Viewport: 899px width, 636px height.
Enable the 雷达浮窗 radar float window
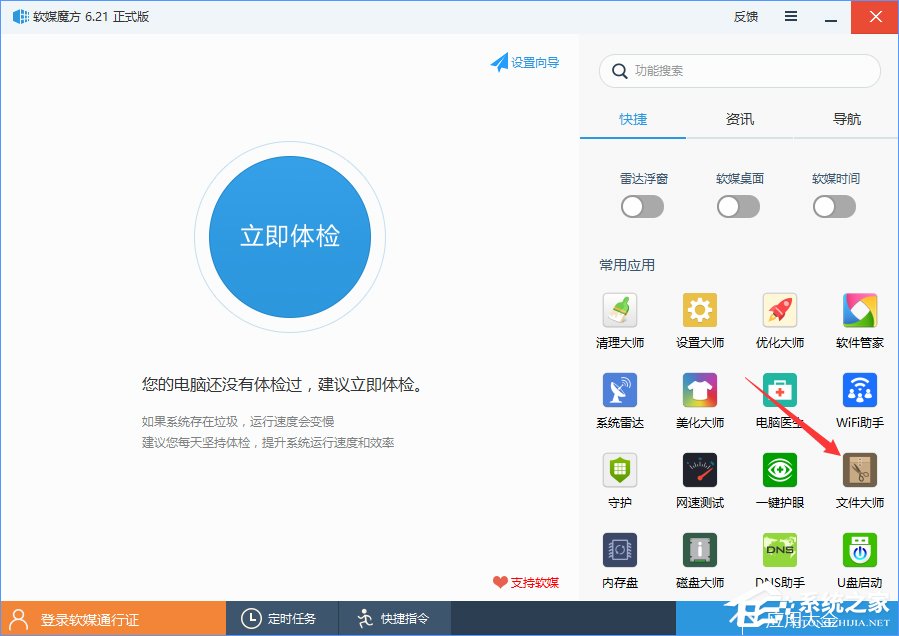tap(642, 206)
